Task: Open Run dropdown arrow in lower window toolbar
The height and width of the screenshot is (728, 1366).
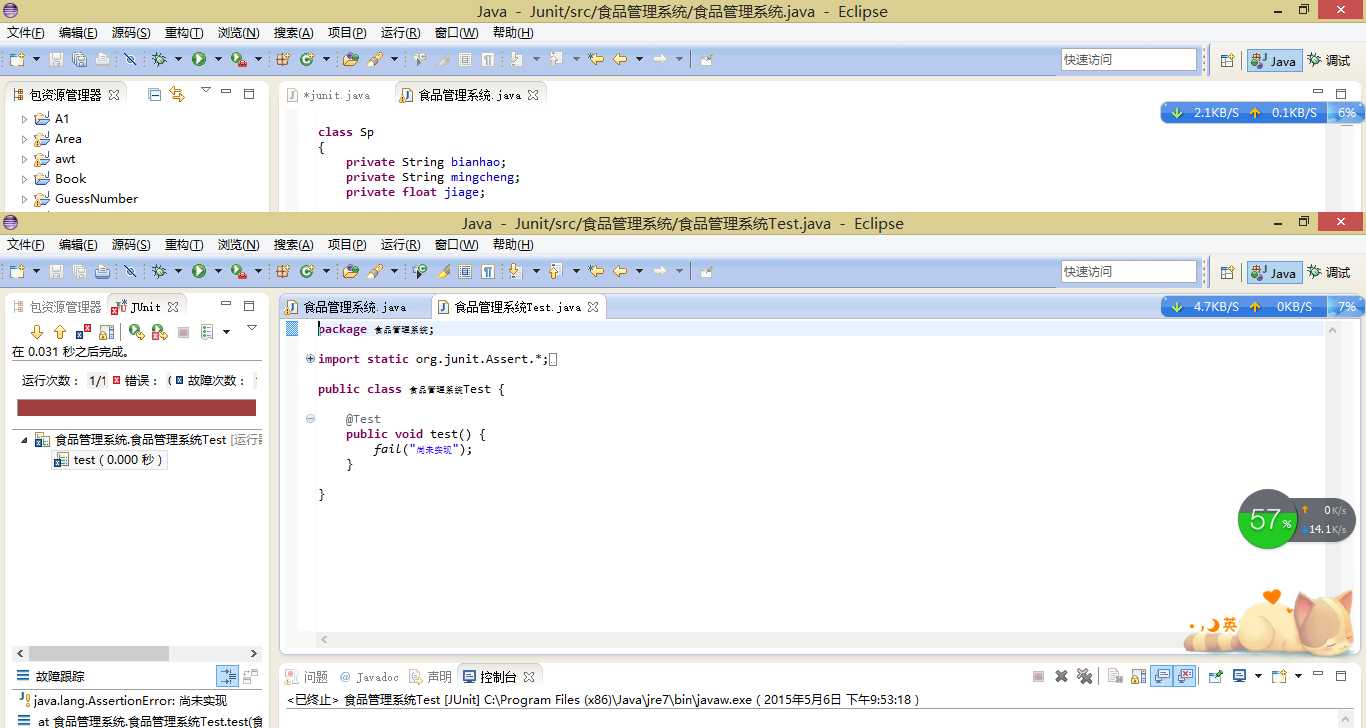Action: pyautogui.click(x=218, y=271)
